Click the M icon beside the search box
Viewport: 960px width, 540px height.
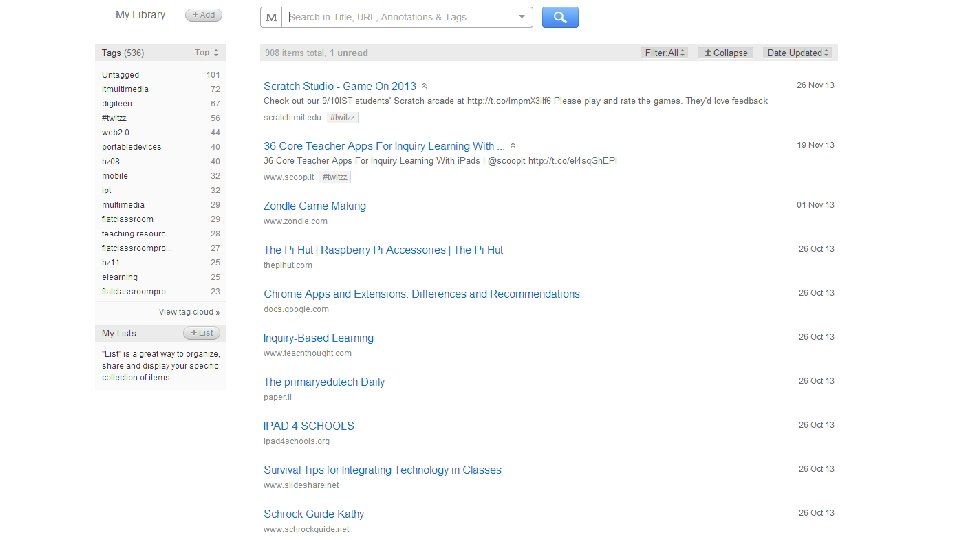(271, 17)
